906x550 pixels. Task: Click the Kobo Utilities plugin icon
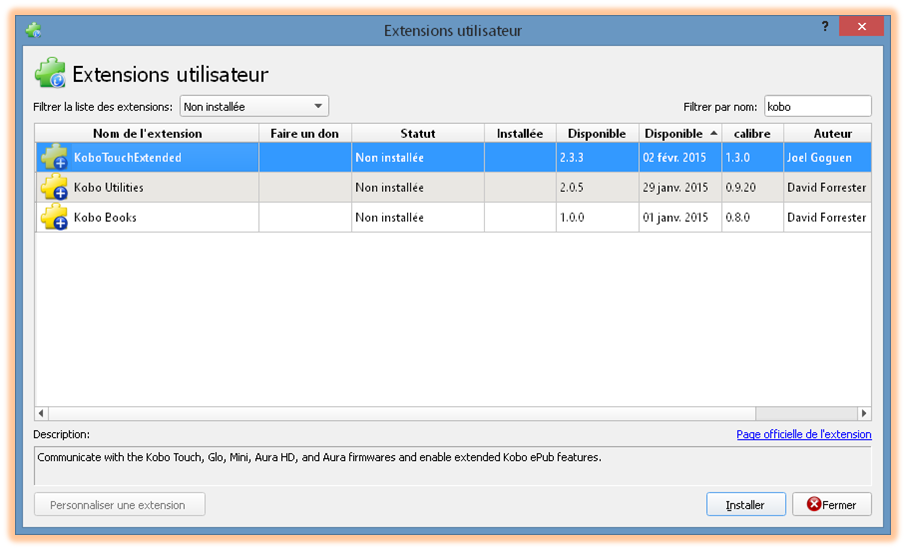pyautogui.click(x=54, y=187)
